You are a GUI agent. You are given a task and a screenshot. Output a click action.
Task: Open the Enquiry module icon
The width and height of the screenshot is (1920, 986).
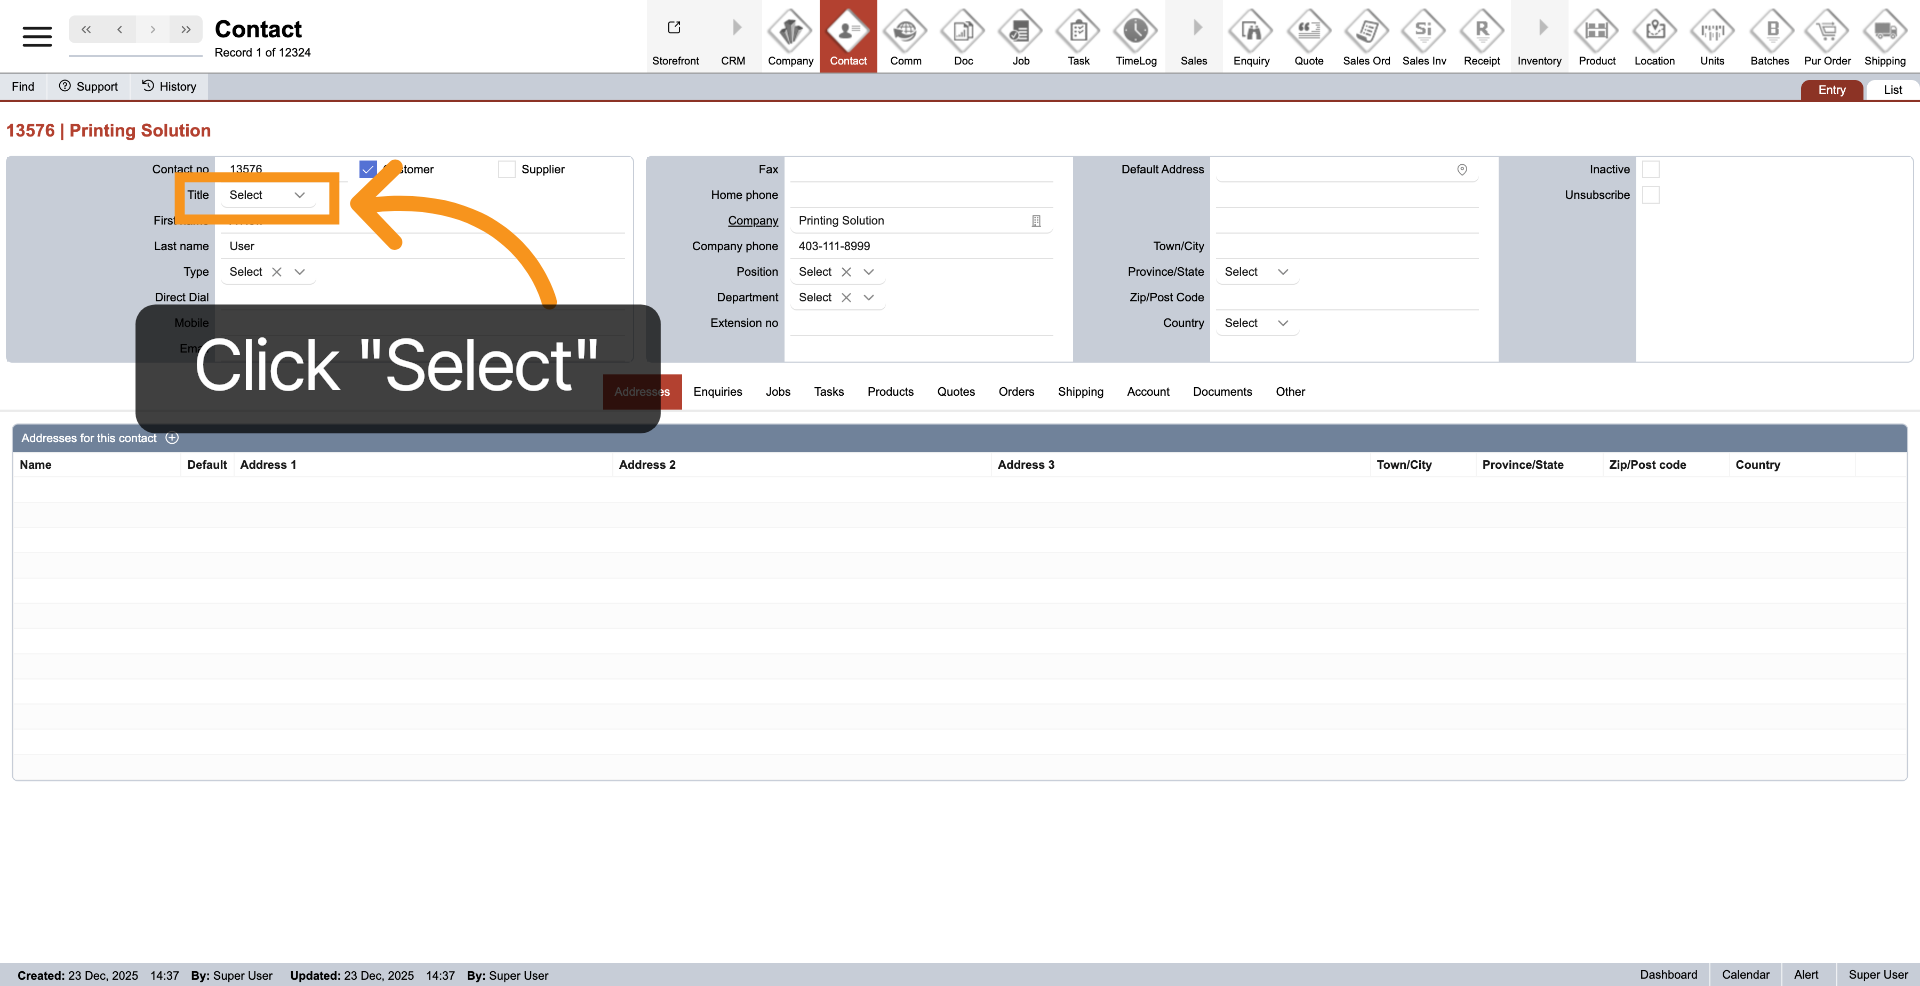point(1251,33)
